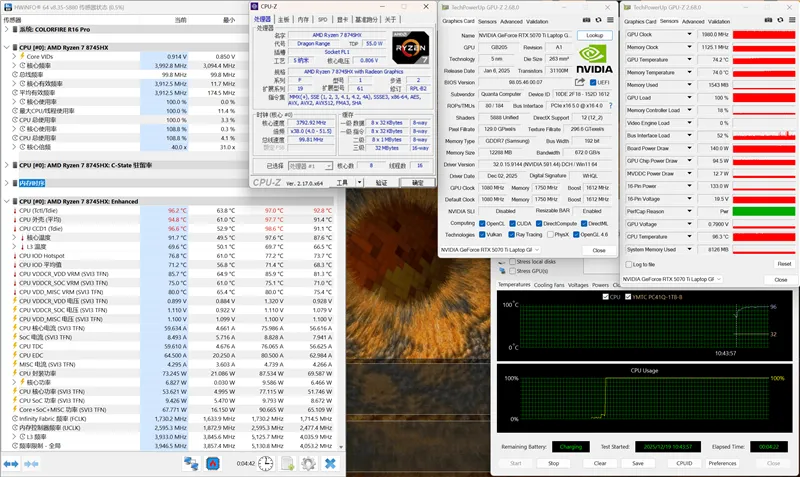The height and width of the screenshot is (477, 800).
Task: Open HWiNFO sensor settings gear icon
Action: pos(309,464)
